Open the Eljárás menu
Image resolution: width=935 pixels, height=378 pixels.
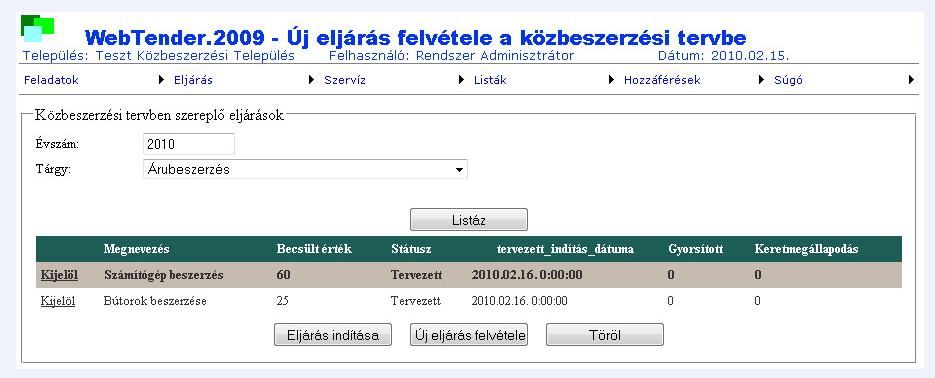(193, 80)
